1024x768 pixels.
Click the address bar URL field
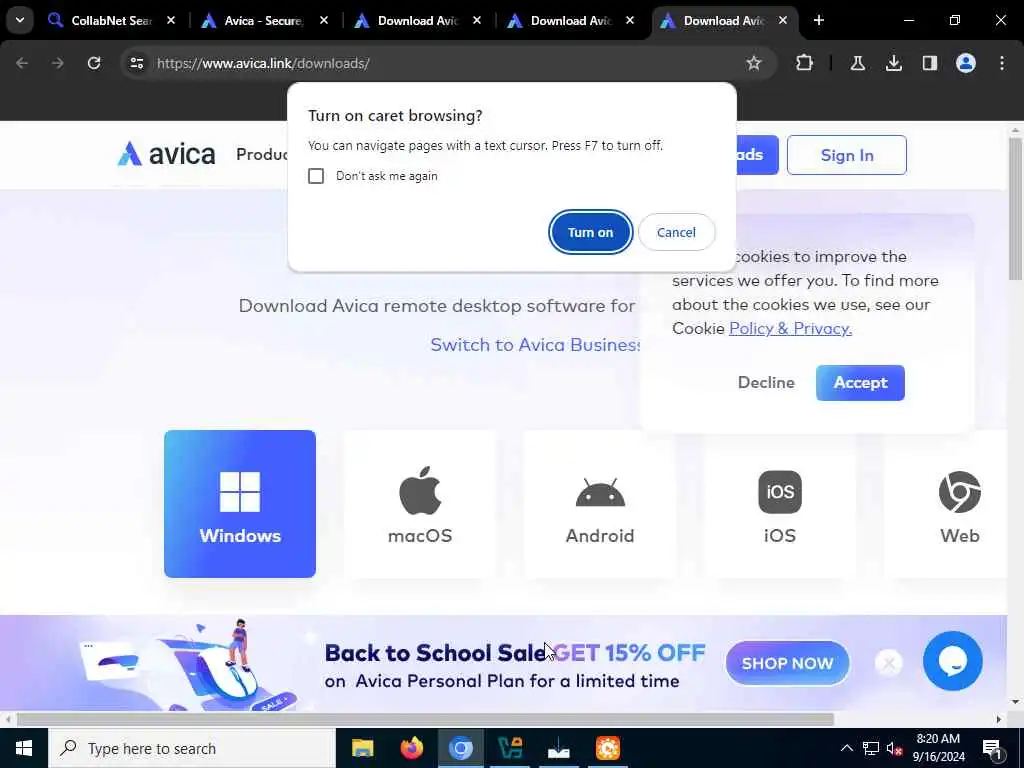pyautogui.click(x=447, y=63)
